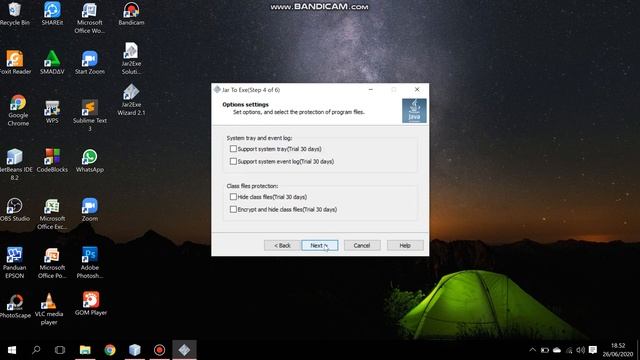This screenshot has height=360, width=640.
Task: Open the NetBeans IDE 8.2 desktop icon
Action: pos(15,164)
